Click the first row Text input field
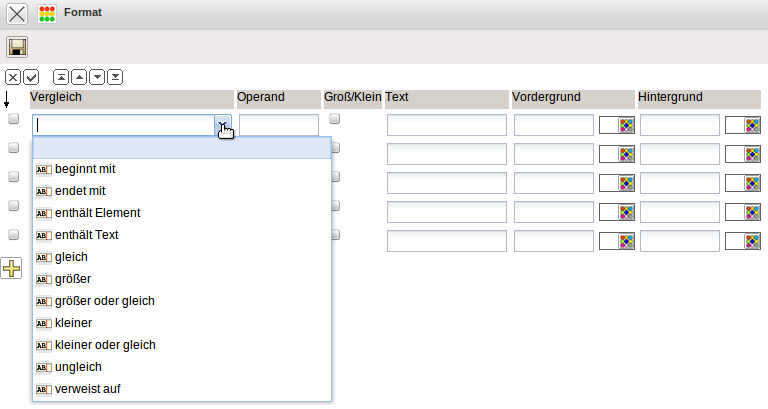This screenshot has width=768, height=409. (446, 125)
